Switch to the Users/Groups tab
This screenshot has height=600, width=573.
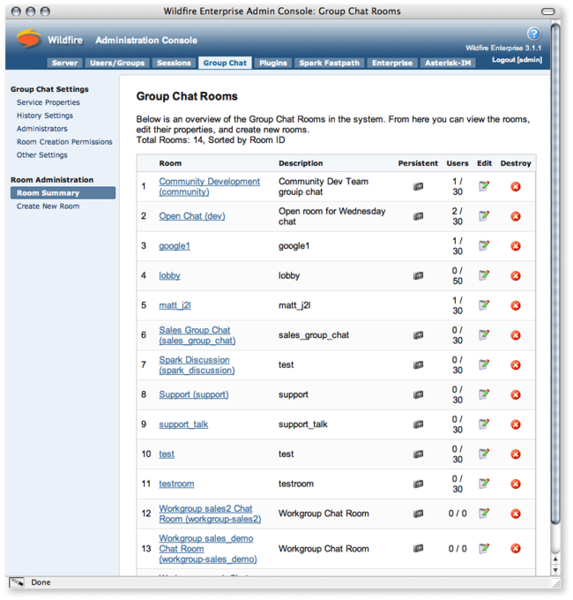coord(117,63)
